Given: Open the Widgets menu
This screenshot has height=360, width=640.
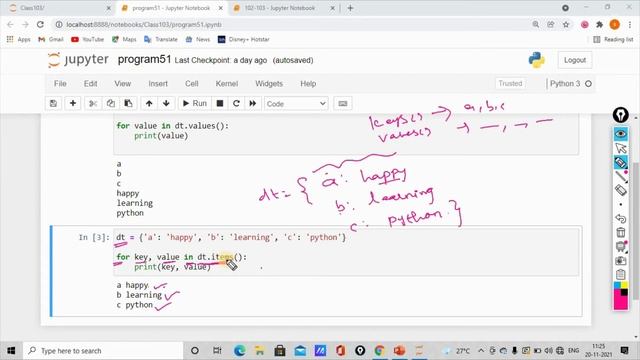Looking at the screenshot, I should pyautogui.click(x=269, y=84).
